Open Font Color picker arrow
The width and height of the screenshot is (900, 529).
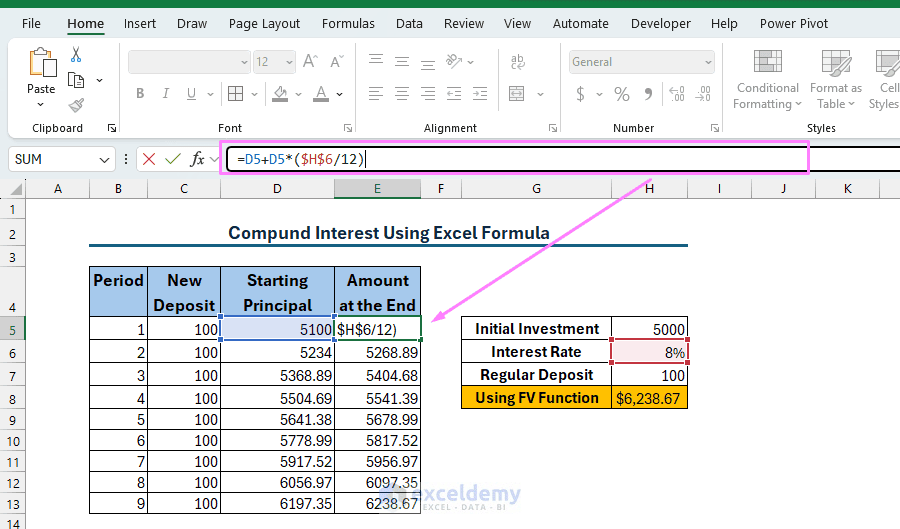click(x=340, y=94)
